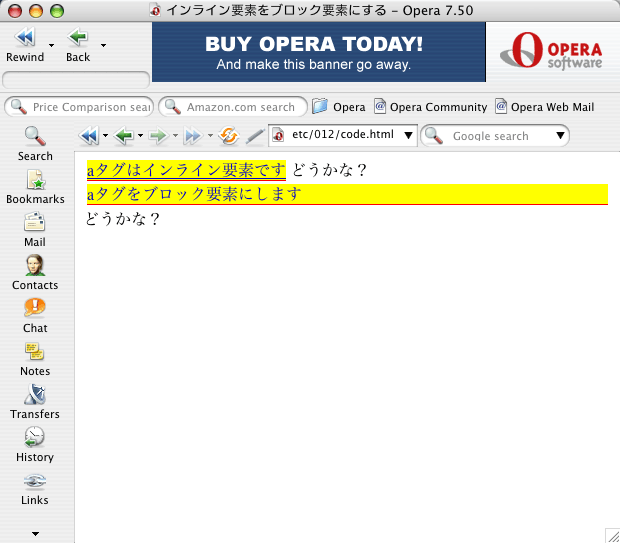The image size is (620, 543).
Task: Open back history dropdown in address toolbar
Action: click(x=140, y=136)
